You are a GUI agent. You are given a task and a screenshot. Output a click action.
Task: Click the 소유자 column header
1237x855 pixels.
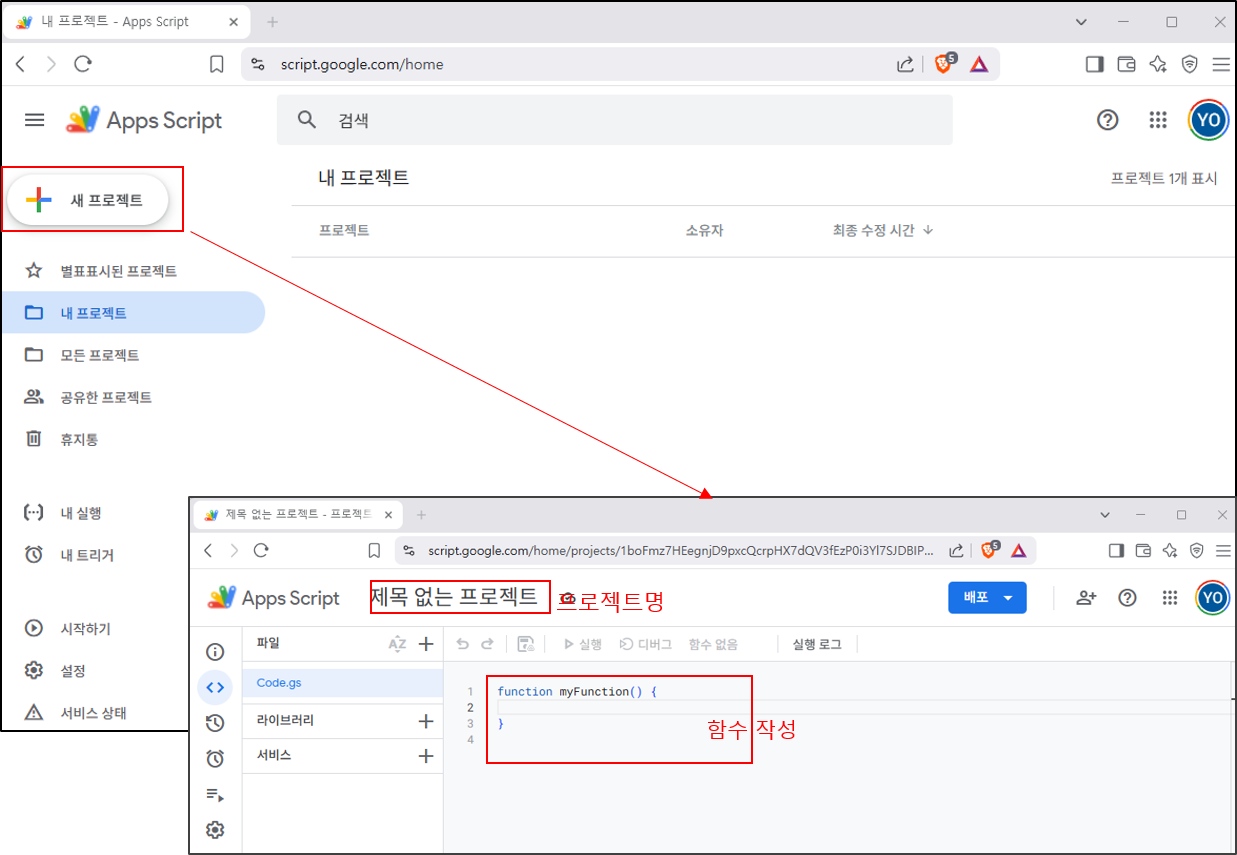click(704, 230)
